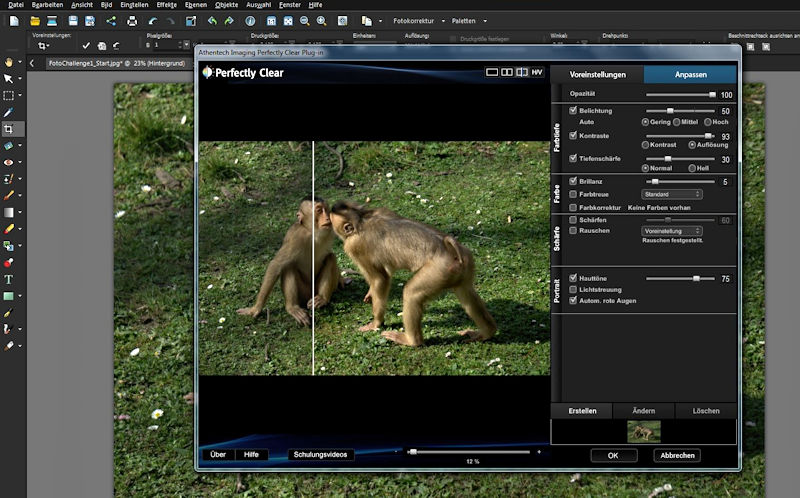
Task: Enable the Schärfen checkbox
Action: pos(573,219)
